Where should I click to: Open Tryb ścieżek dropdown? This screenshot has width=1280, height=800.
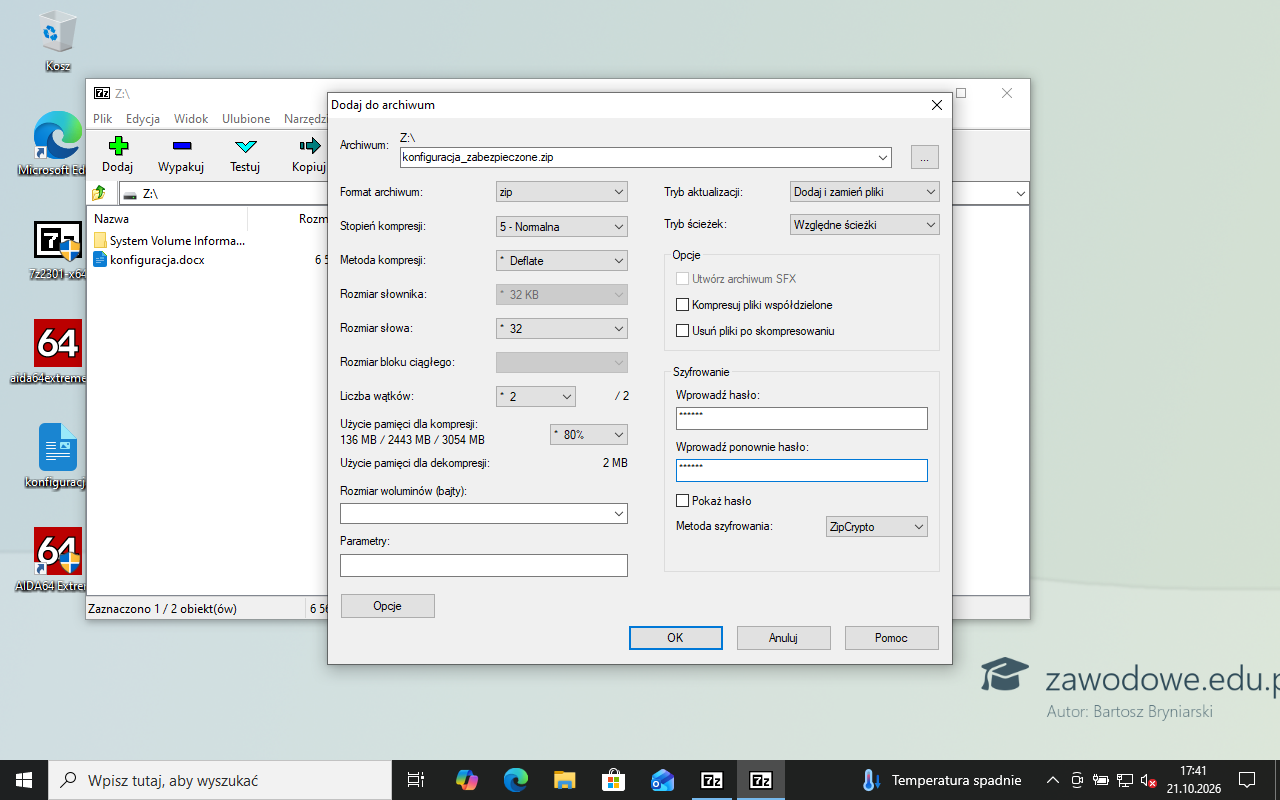(x=865, y=225)
